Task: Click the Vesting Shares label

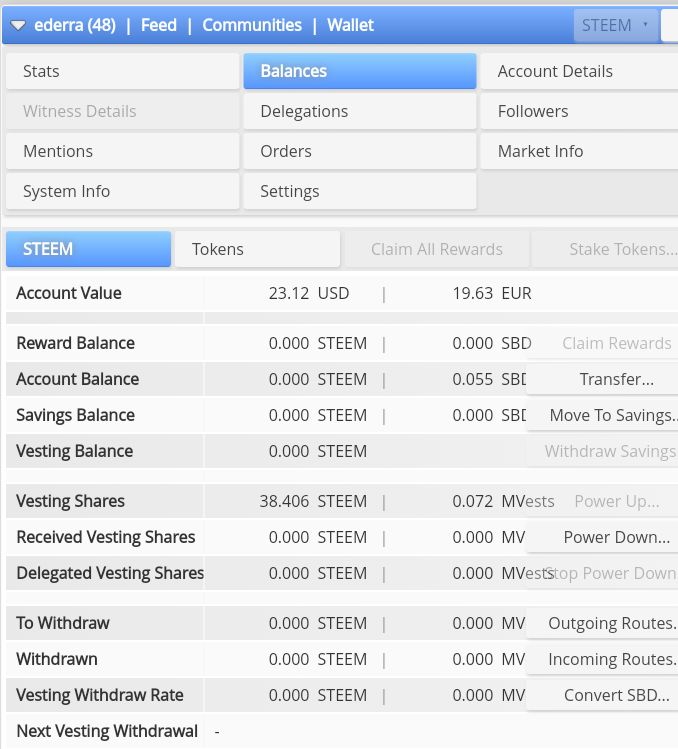Action: (x=70, y=501)
